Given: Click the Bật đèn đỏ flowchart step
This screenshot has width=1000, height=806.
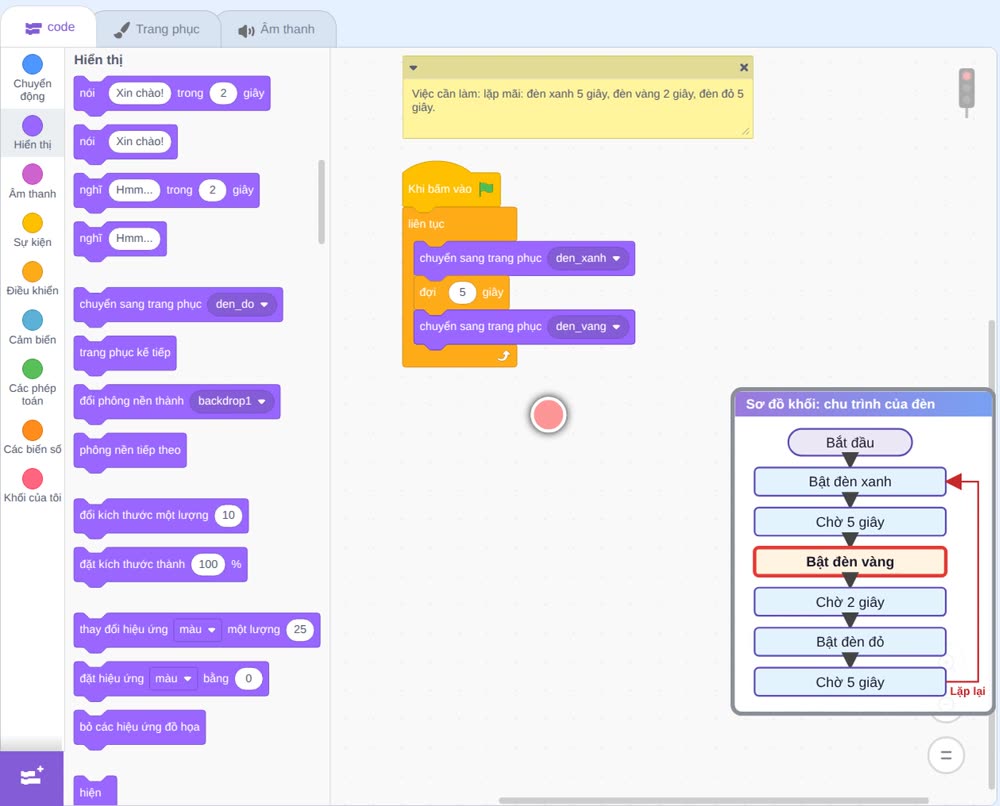Looking at the screenshot, I should click(x=849, y=642).
